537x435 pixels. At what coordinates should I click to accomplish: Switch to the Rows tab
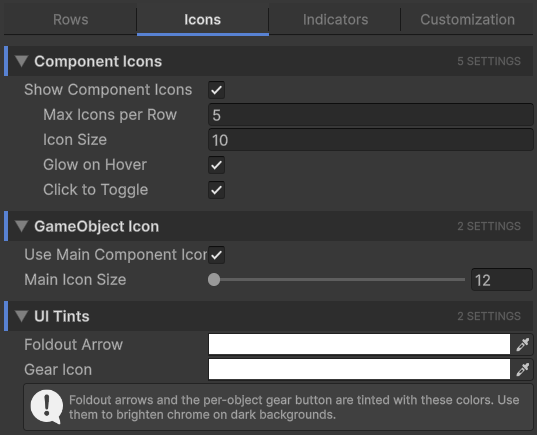[70, 20]
